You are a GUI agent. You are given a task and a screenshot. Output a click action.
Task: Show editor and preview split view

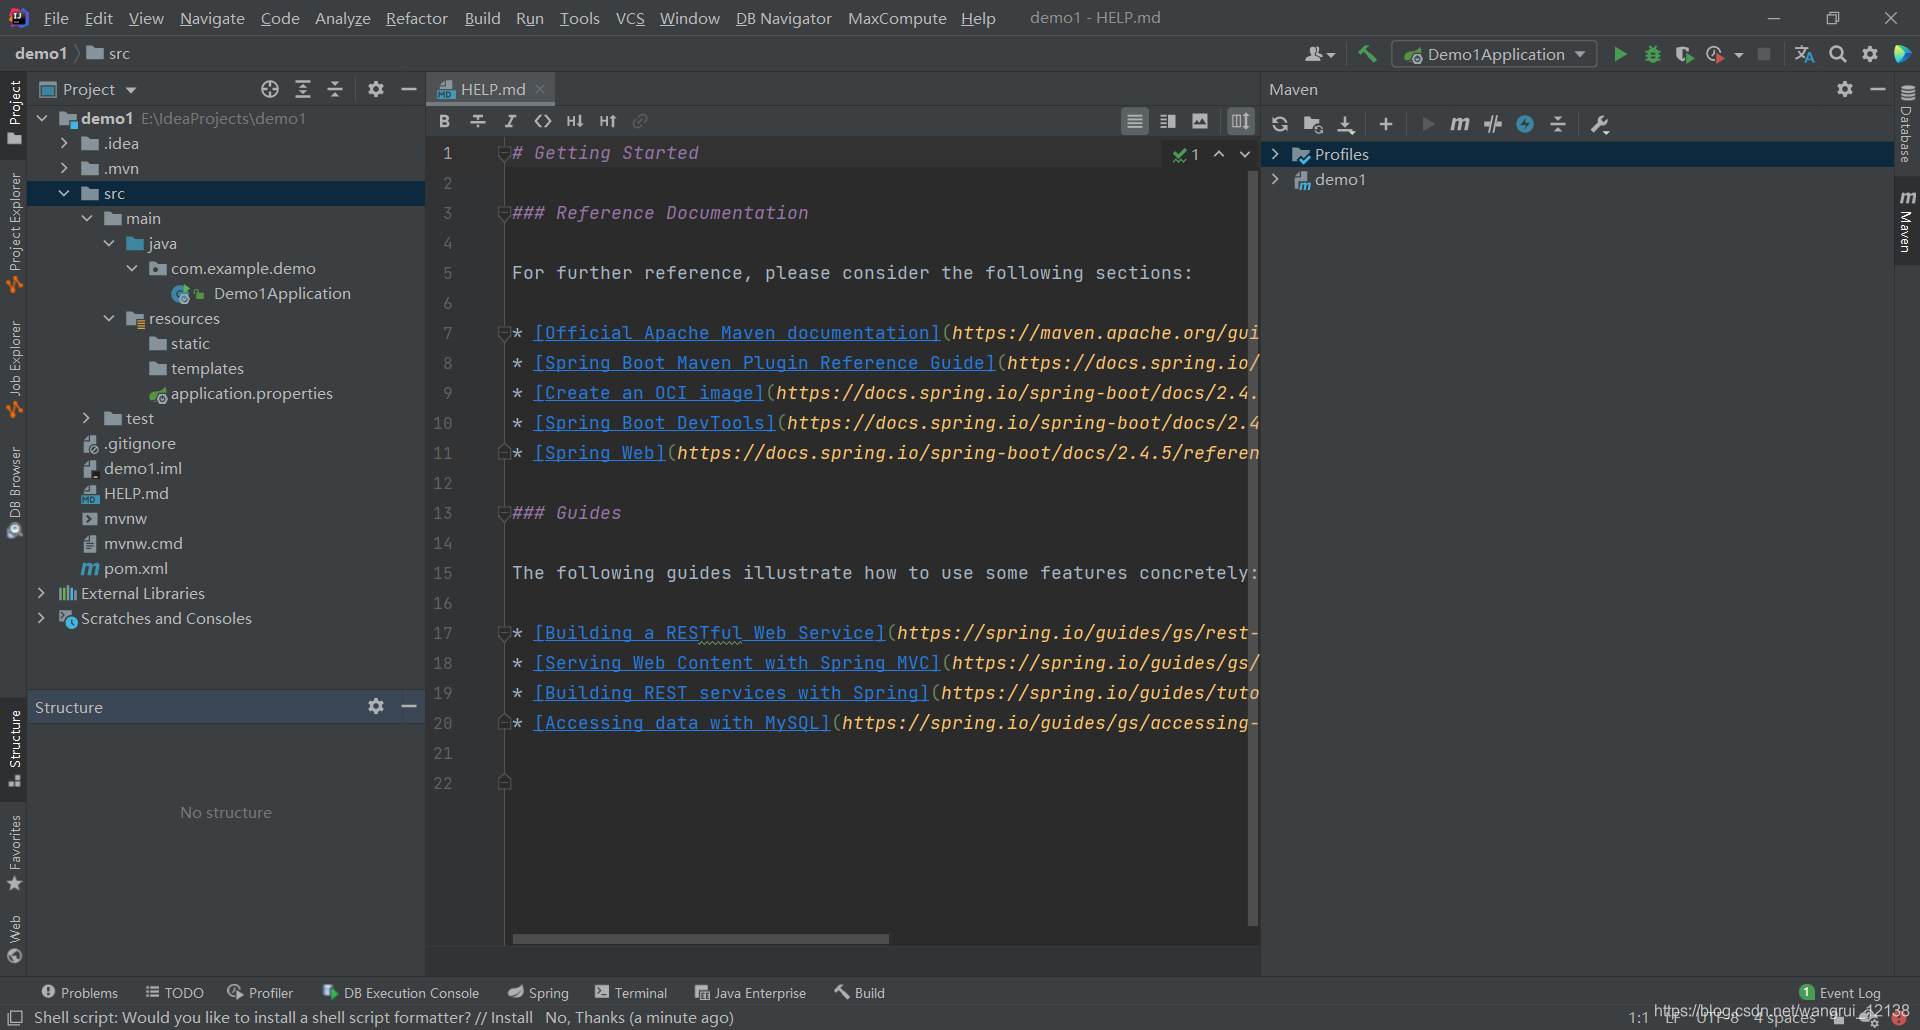(1168, 121)
